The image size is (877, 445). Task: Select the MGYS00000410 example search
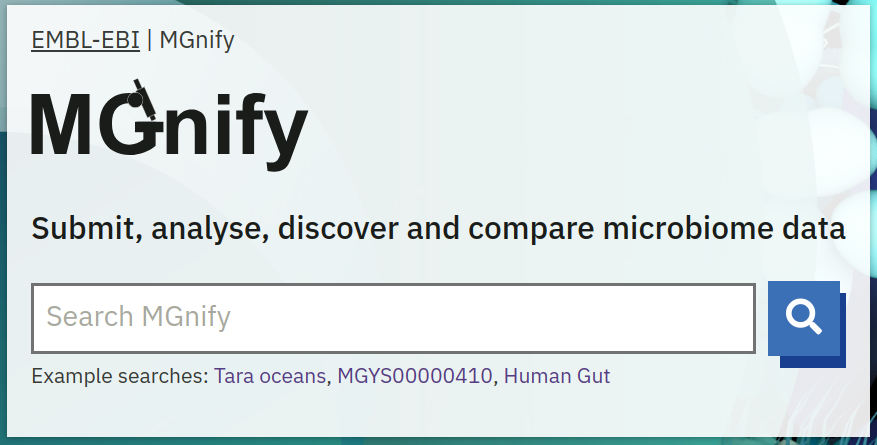(415, 376)
